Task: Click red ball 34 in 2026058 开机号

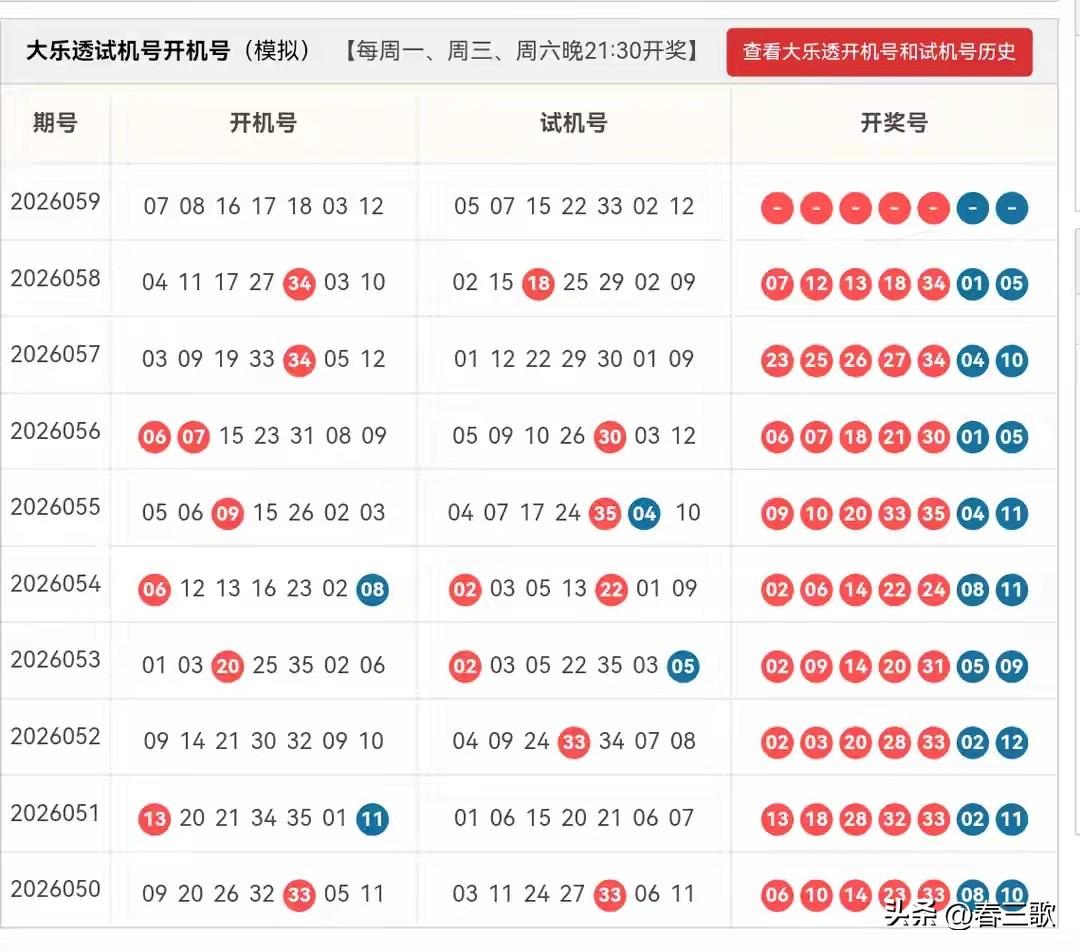Action: coord(299,283)
